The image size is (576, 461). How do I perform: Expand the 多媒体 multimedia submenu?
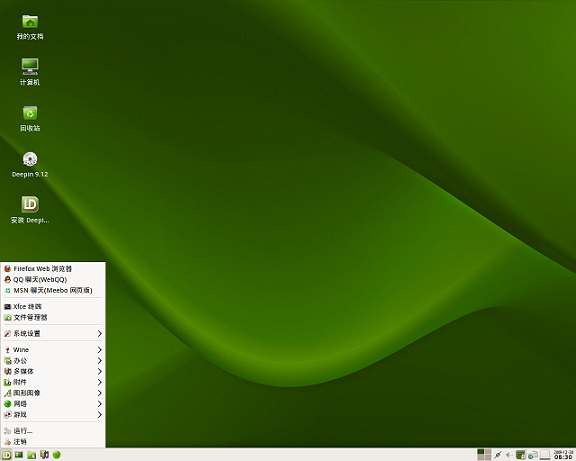(x=53, y=371)
